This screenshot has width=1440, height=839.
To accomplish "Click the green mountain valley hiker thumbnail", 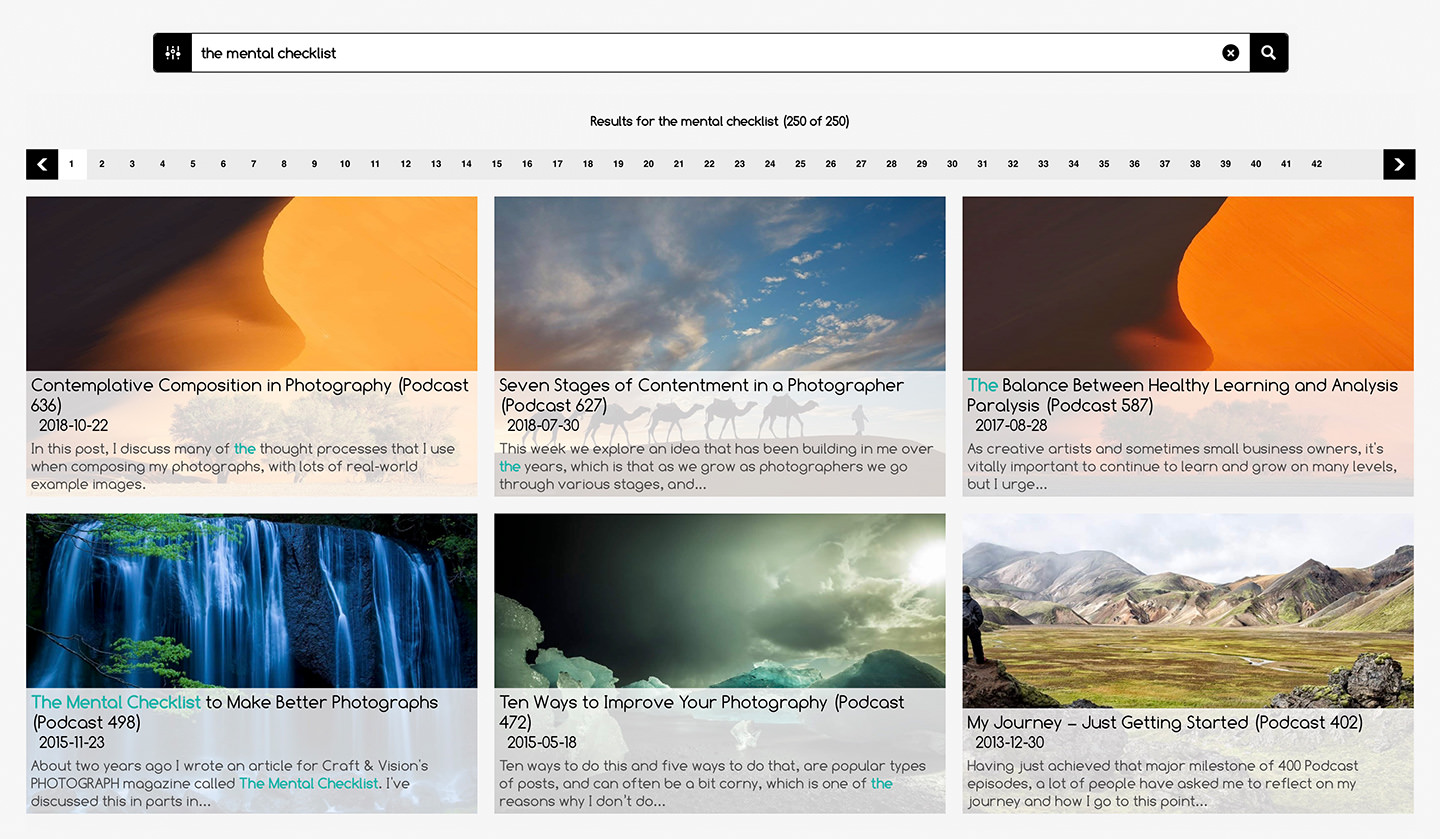I will [1187, 610].
